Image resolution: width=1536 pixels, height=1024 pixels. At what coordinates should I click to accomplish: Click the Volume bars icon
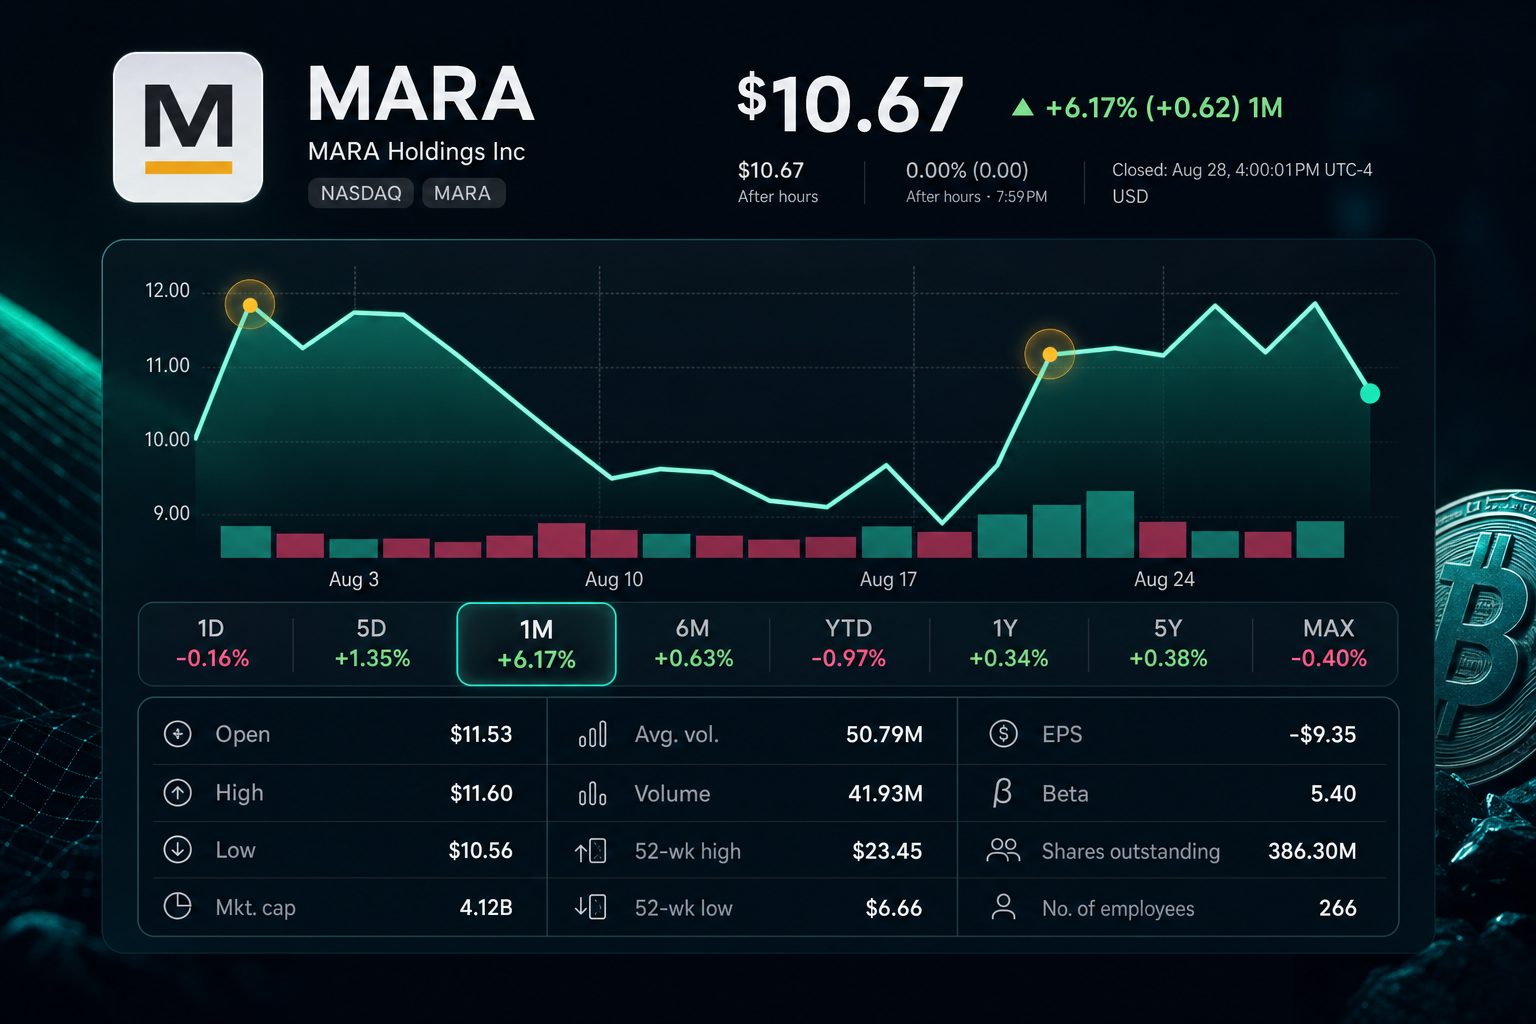pyautogui.click(x=592, y=794)
